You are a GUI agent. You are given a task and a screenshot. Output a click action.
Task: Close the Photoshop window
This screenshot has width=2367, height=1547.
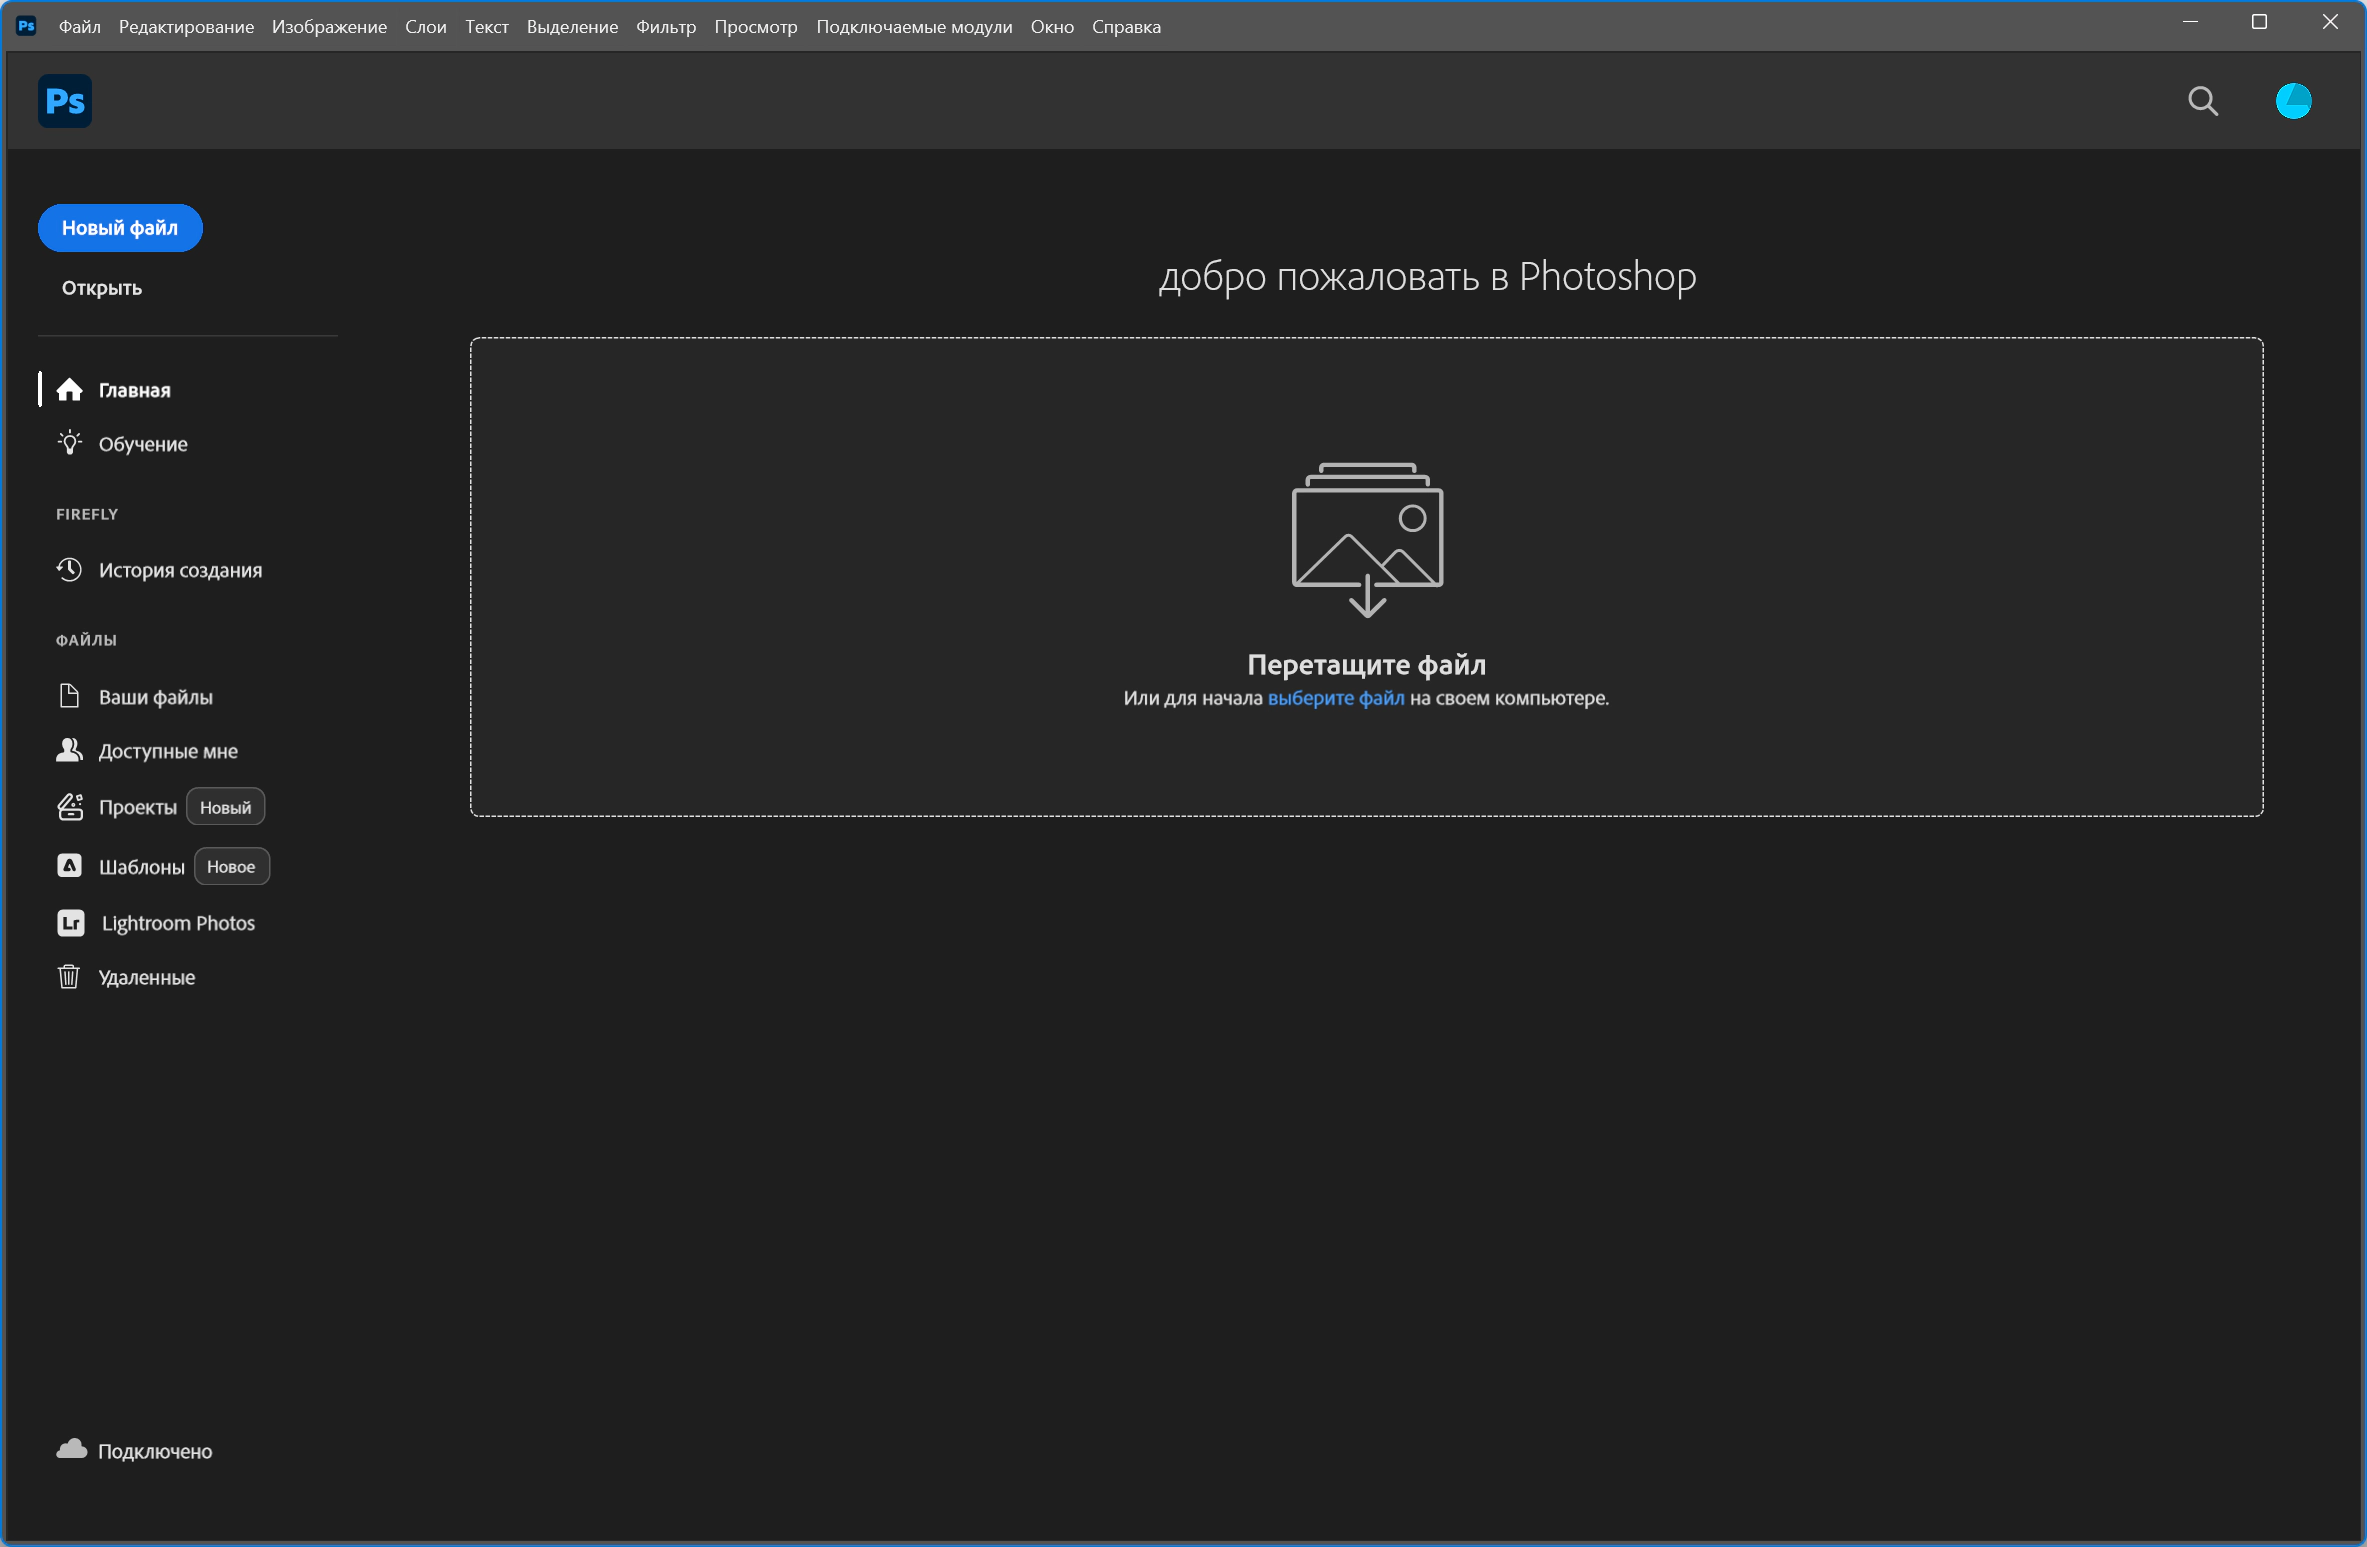2329,22
